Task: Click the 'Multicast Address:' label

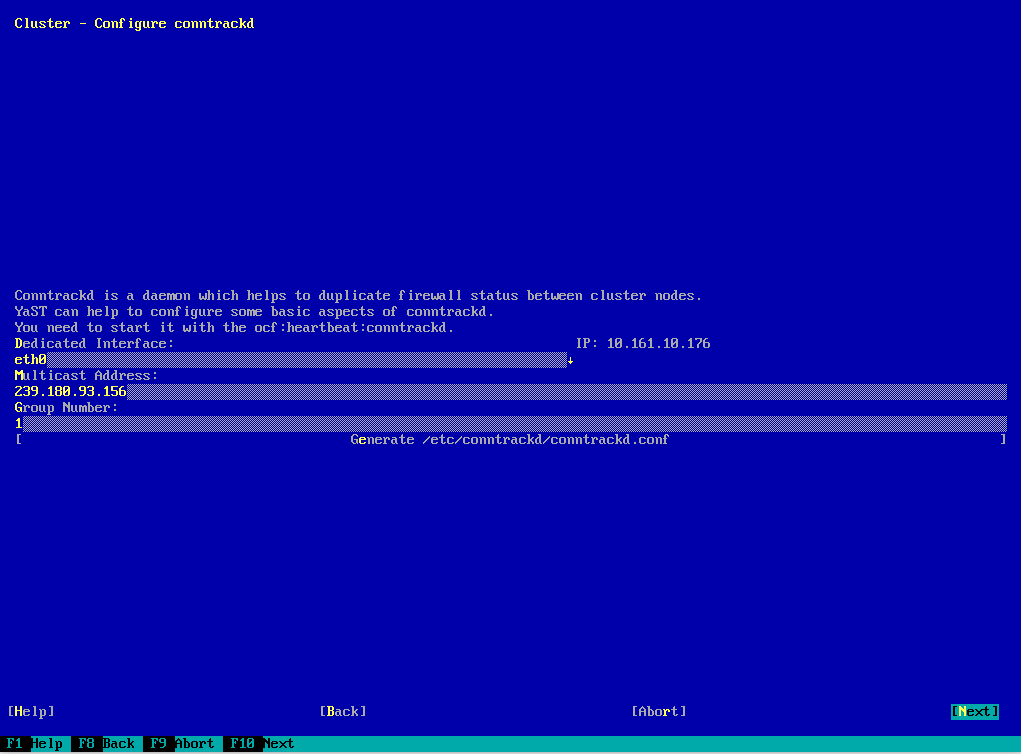Action: [x=86, y=376]
